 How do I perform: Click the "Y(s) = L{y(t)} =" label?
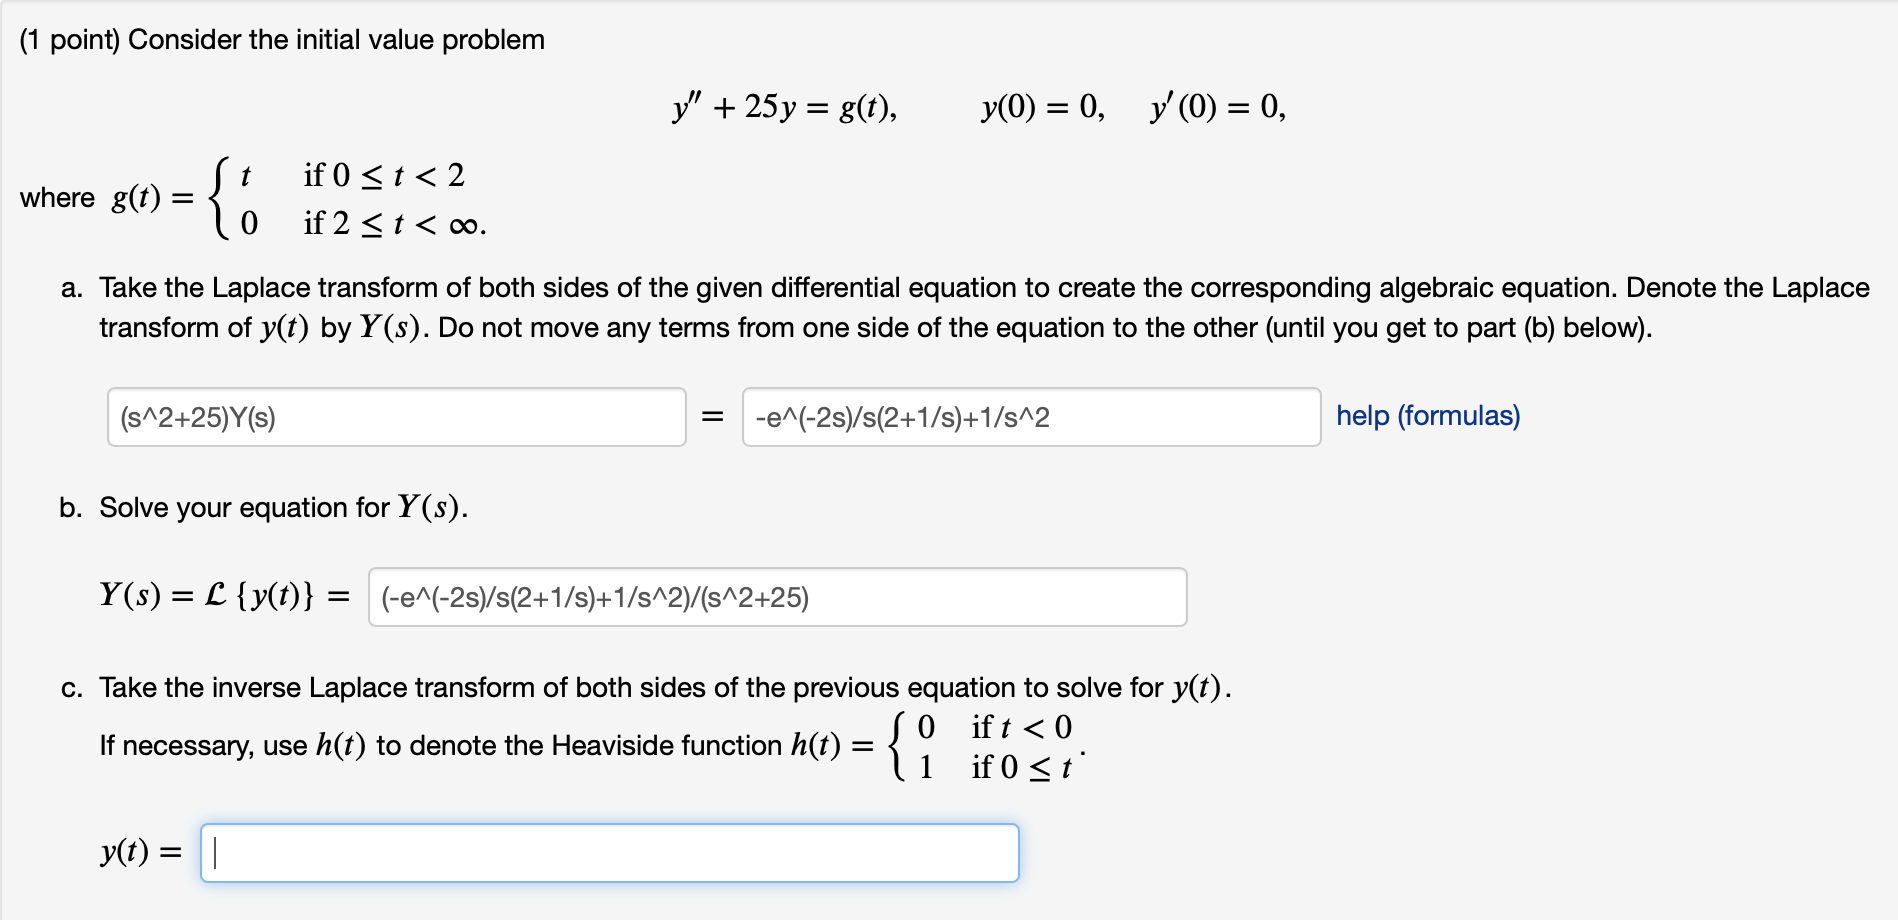[224, 596]
